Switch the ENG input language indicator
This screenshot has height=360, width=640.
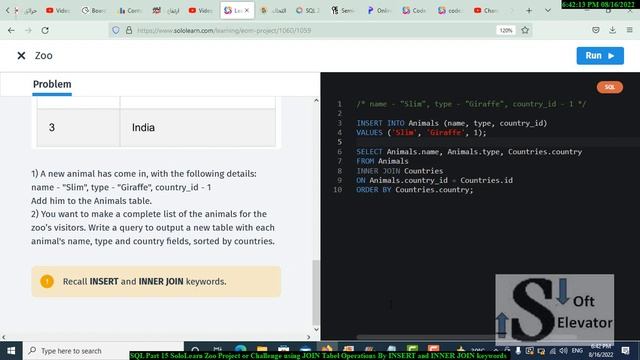577,351
